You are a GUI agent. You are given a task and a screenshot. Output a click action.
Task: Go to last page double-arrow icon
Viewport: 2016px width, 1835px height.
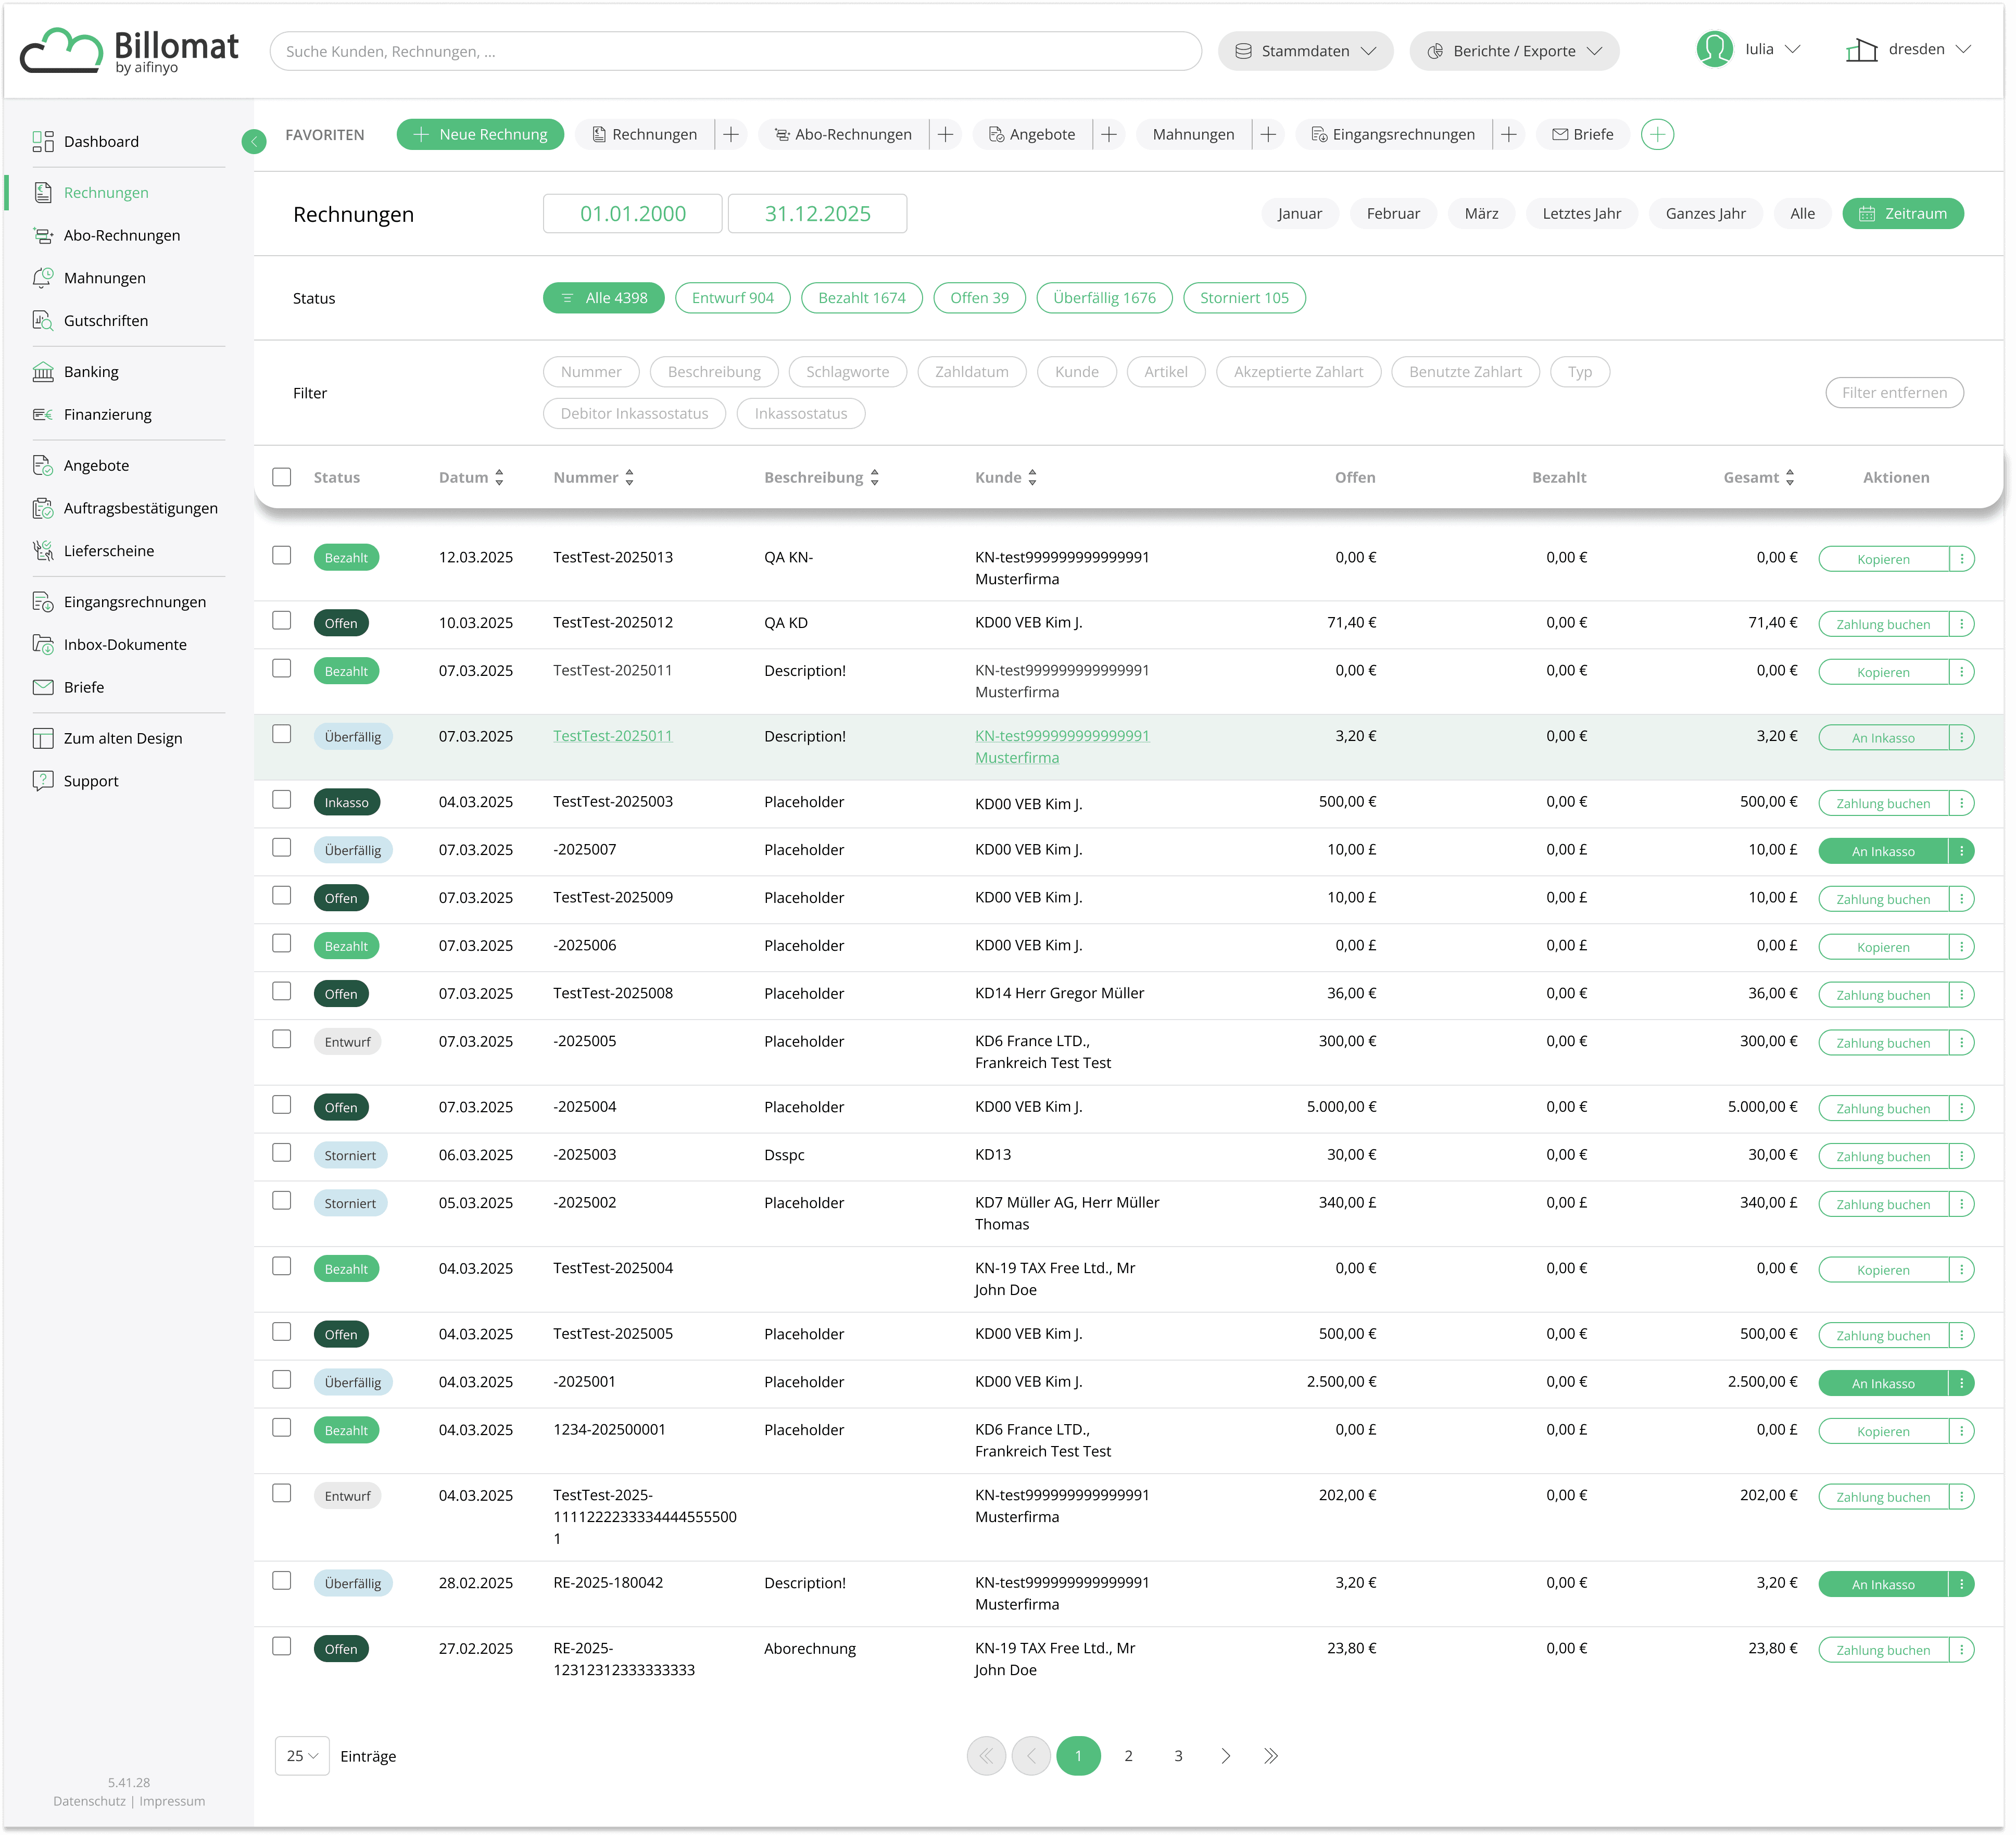tap(1270, 1756)
